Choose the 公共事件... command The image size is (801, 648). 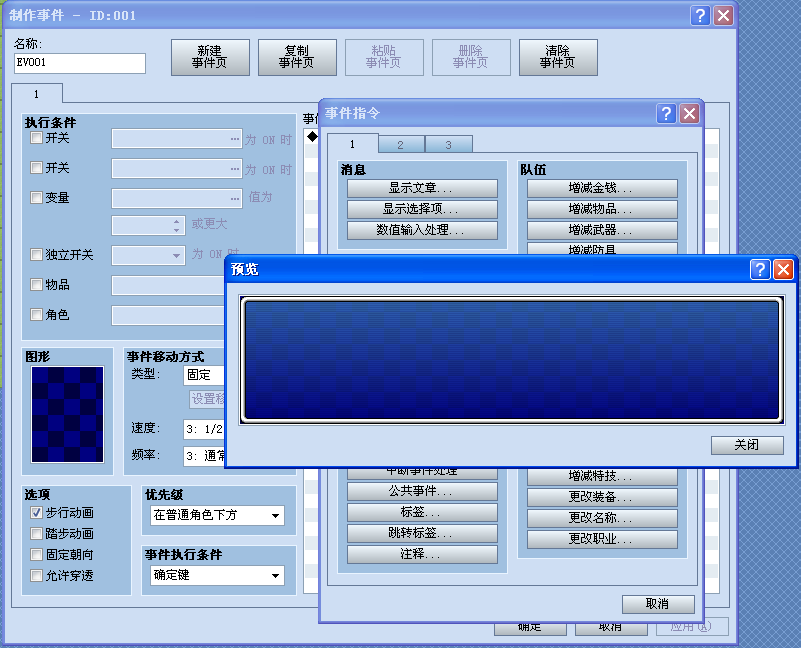pos(422,491)
